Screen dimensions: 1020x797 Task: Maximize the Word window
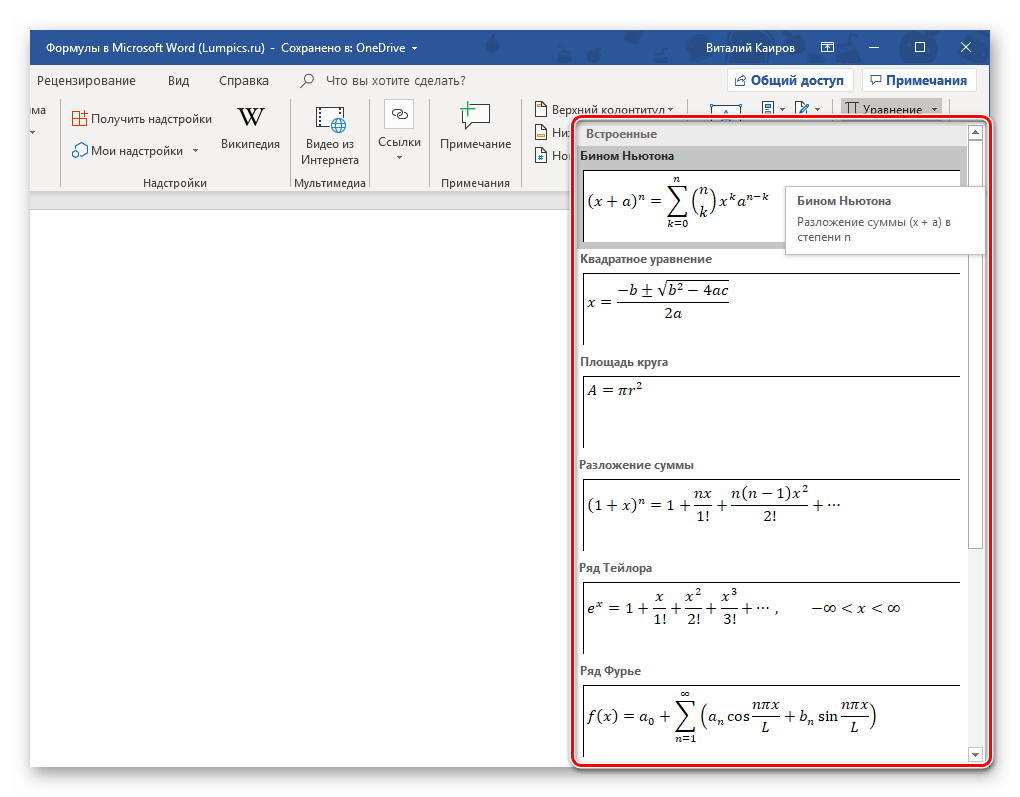[x=920, y=47]
